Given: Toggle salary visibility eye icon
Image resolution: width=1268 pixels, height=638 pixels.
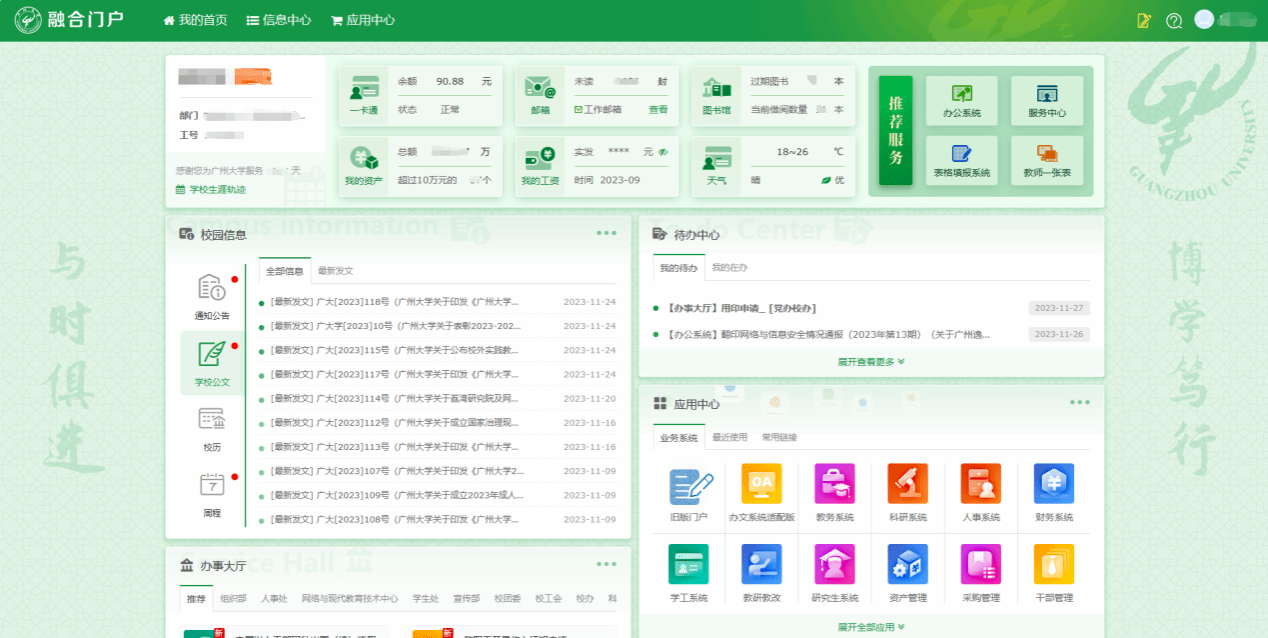Looking at the screenshot, I should [662, 152].
